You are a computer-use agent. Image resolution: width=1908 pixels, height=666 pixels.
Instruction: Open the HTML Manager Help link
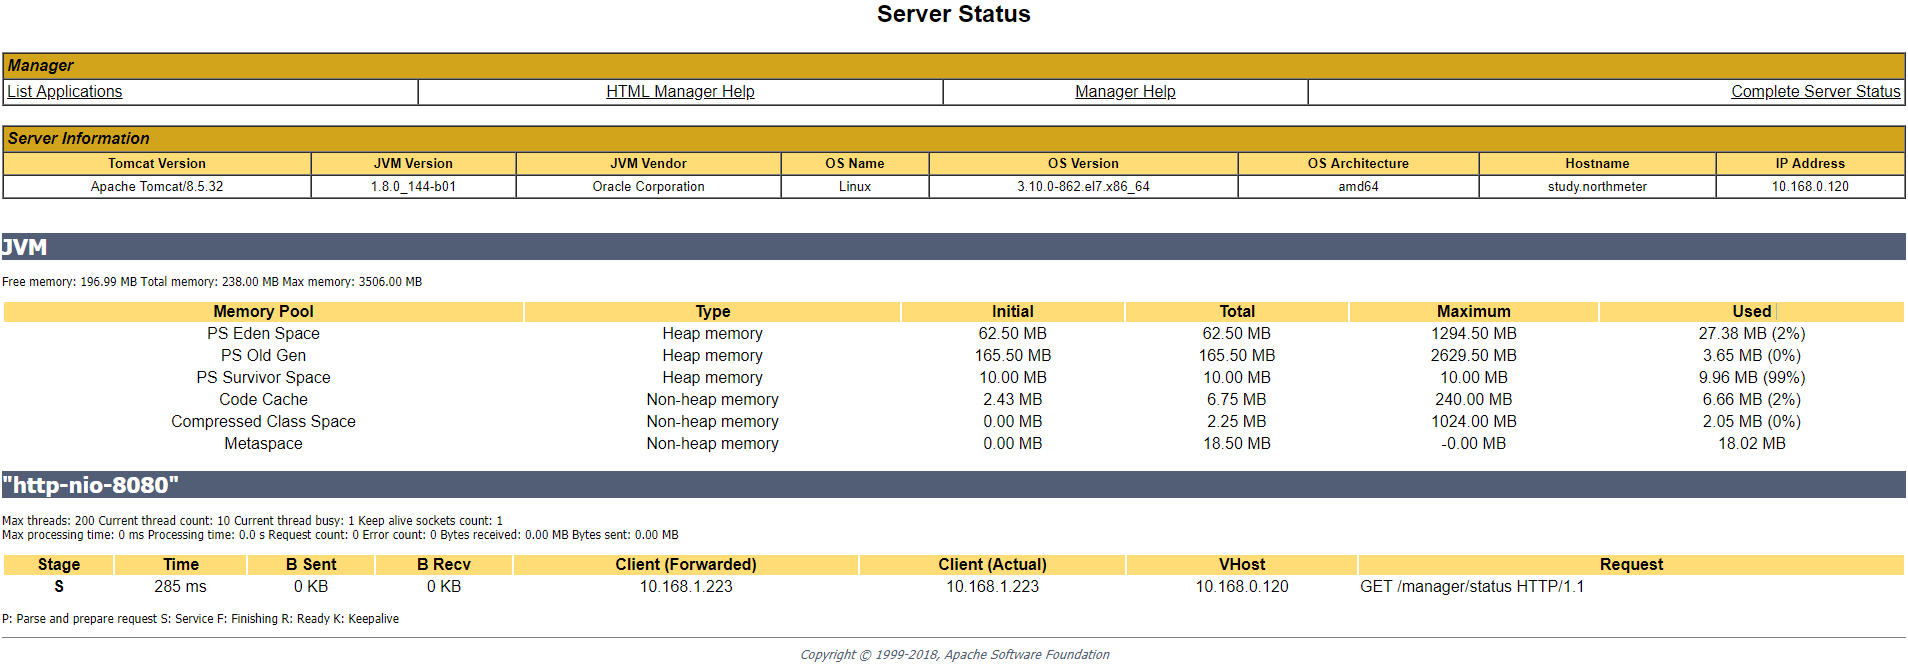tap(680, 92)
